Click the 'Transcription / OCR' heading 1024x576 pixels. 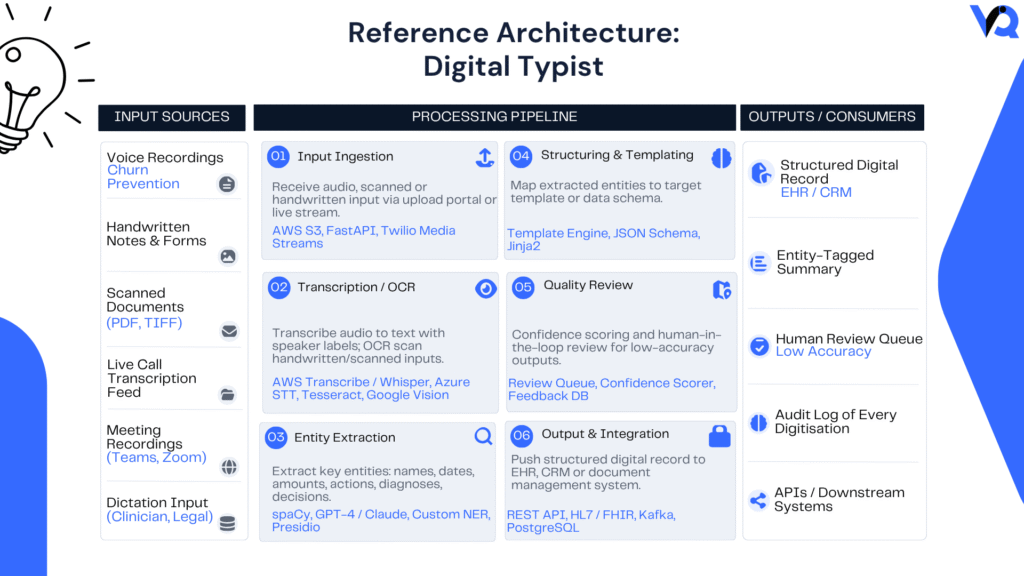coord(357,287)
